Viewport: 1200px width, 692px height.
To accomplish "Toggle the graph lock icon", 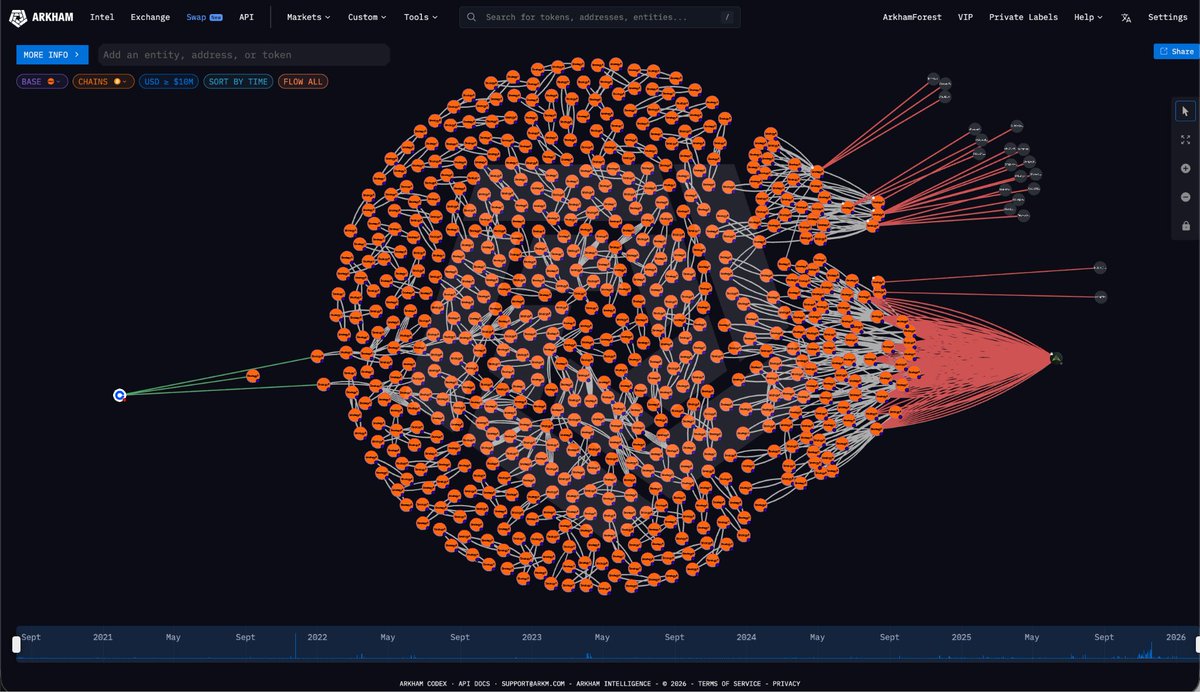I will 1185,226.
